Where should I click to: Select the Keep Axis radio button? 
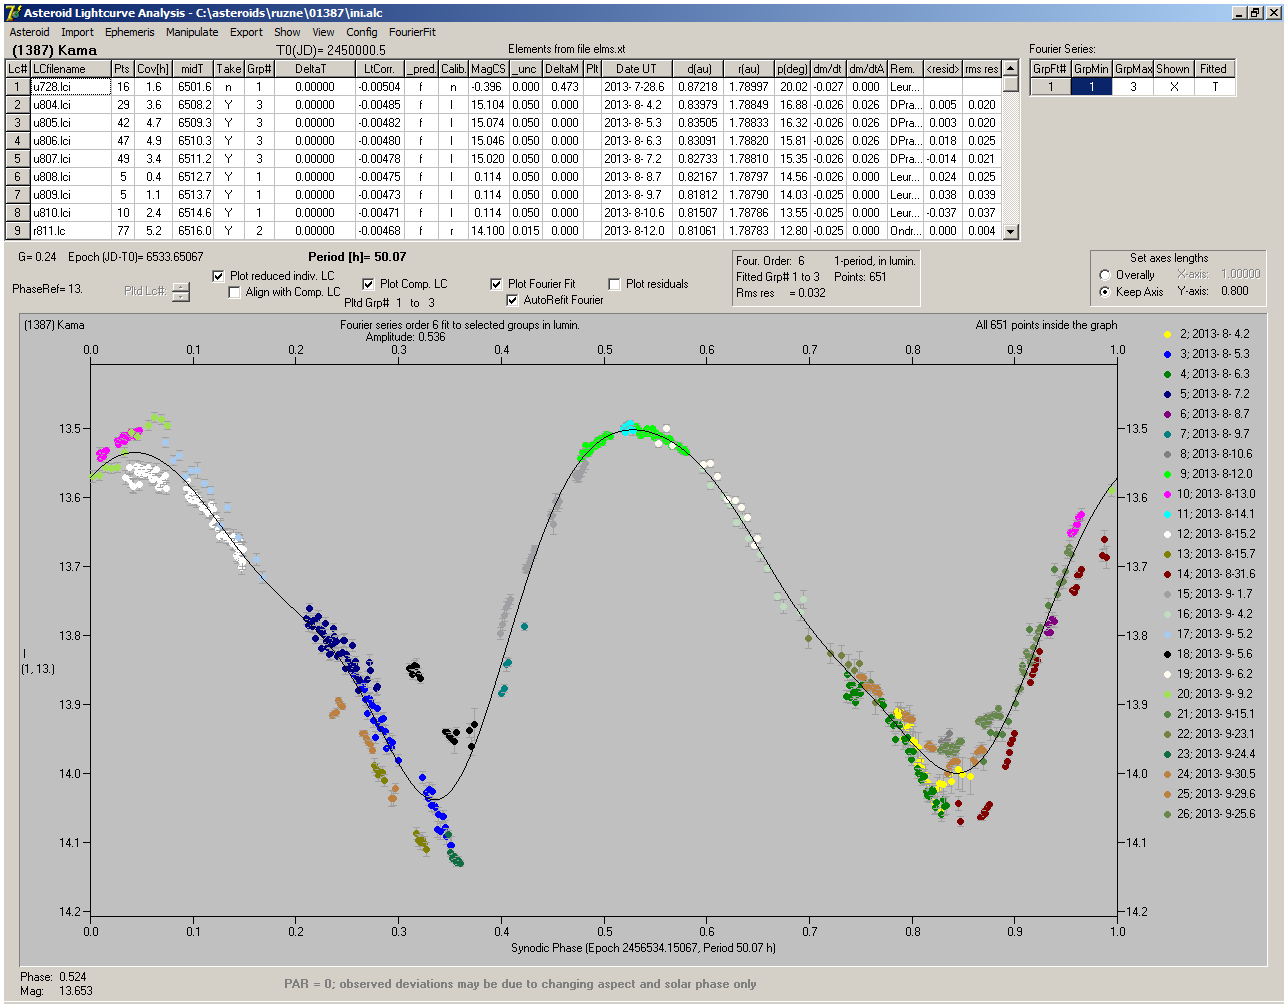click(x=1105, y=292)
